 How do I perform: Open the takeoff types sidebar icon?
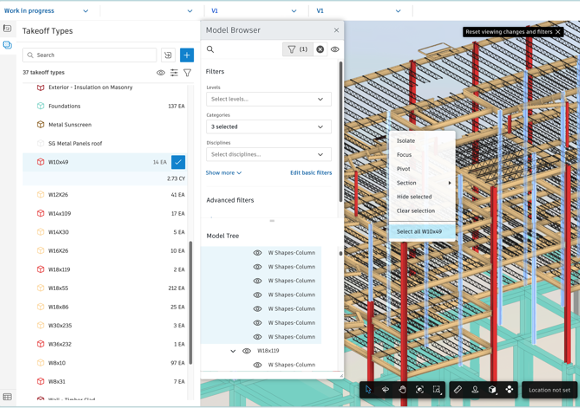pos(7,45)
